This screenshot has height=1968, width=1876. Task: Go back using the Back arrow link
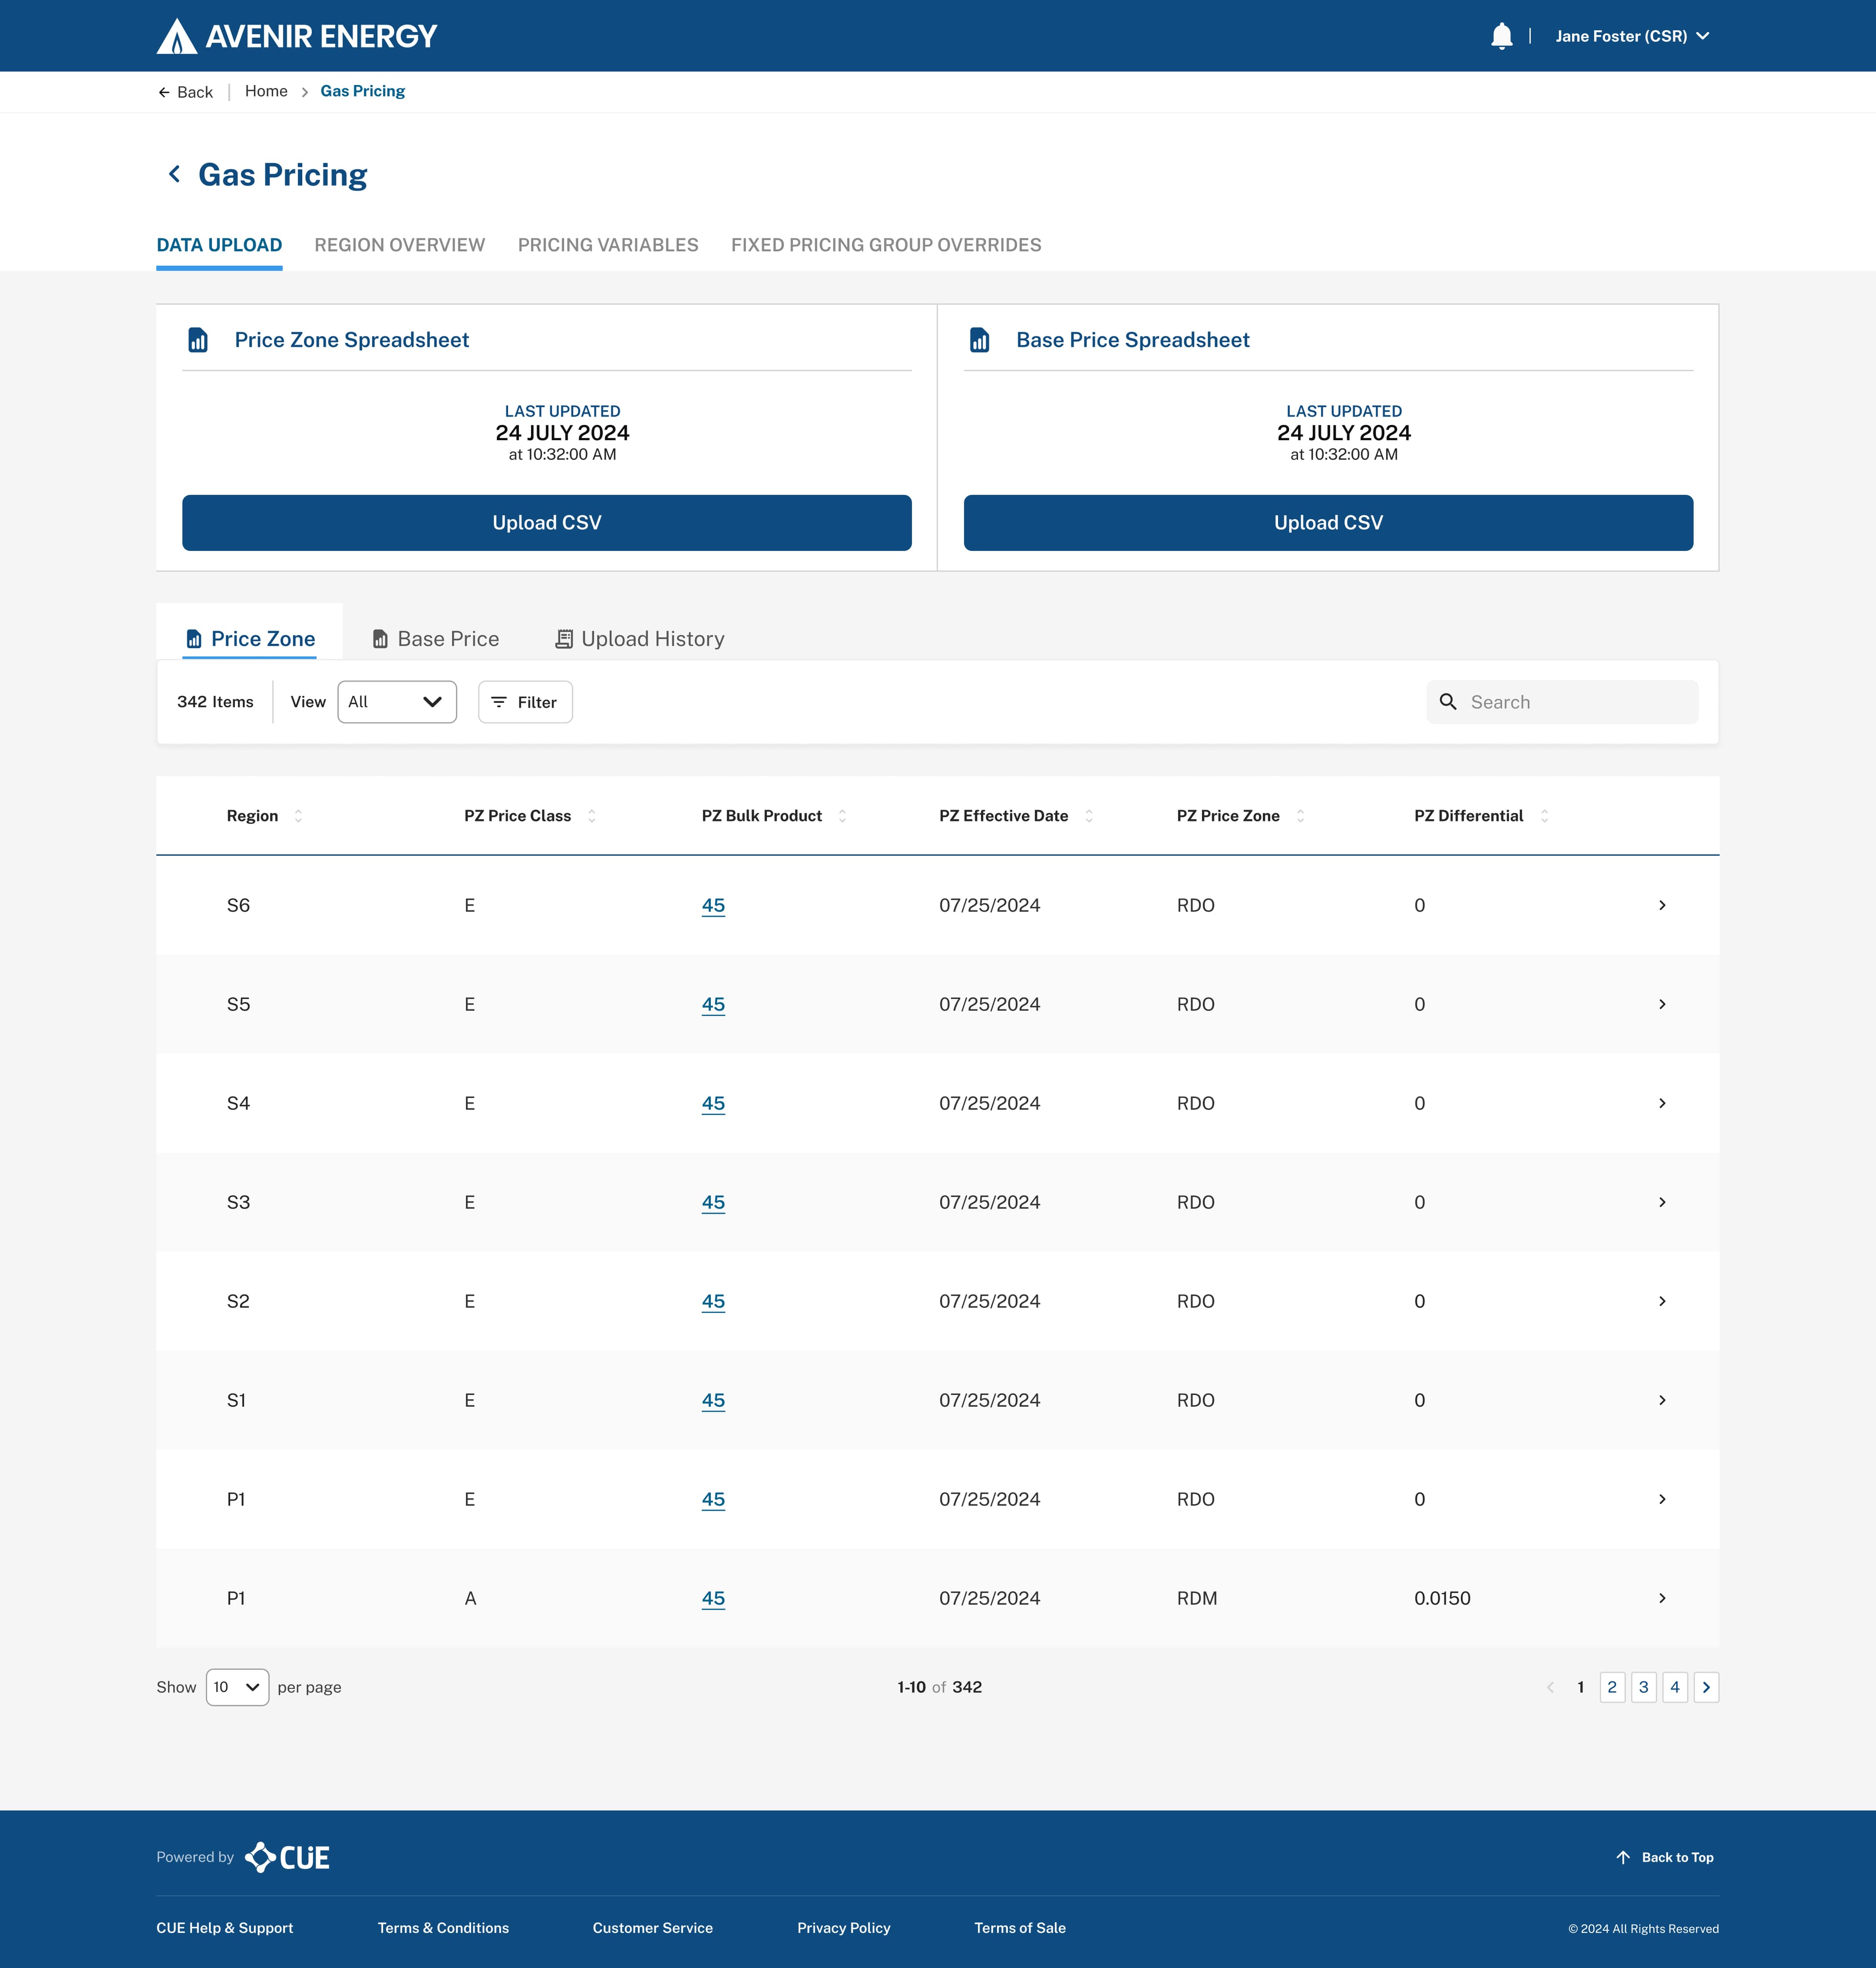click(x=185, y=92)
